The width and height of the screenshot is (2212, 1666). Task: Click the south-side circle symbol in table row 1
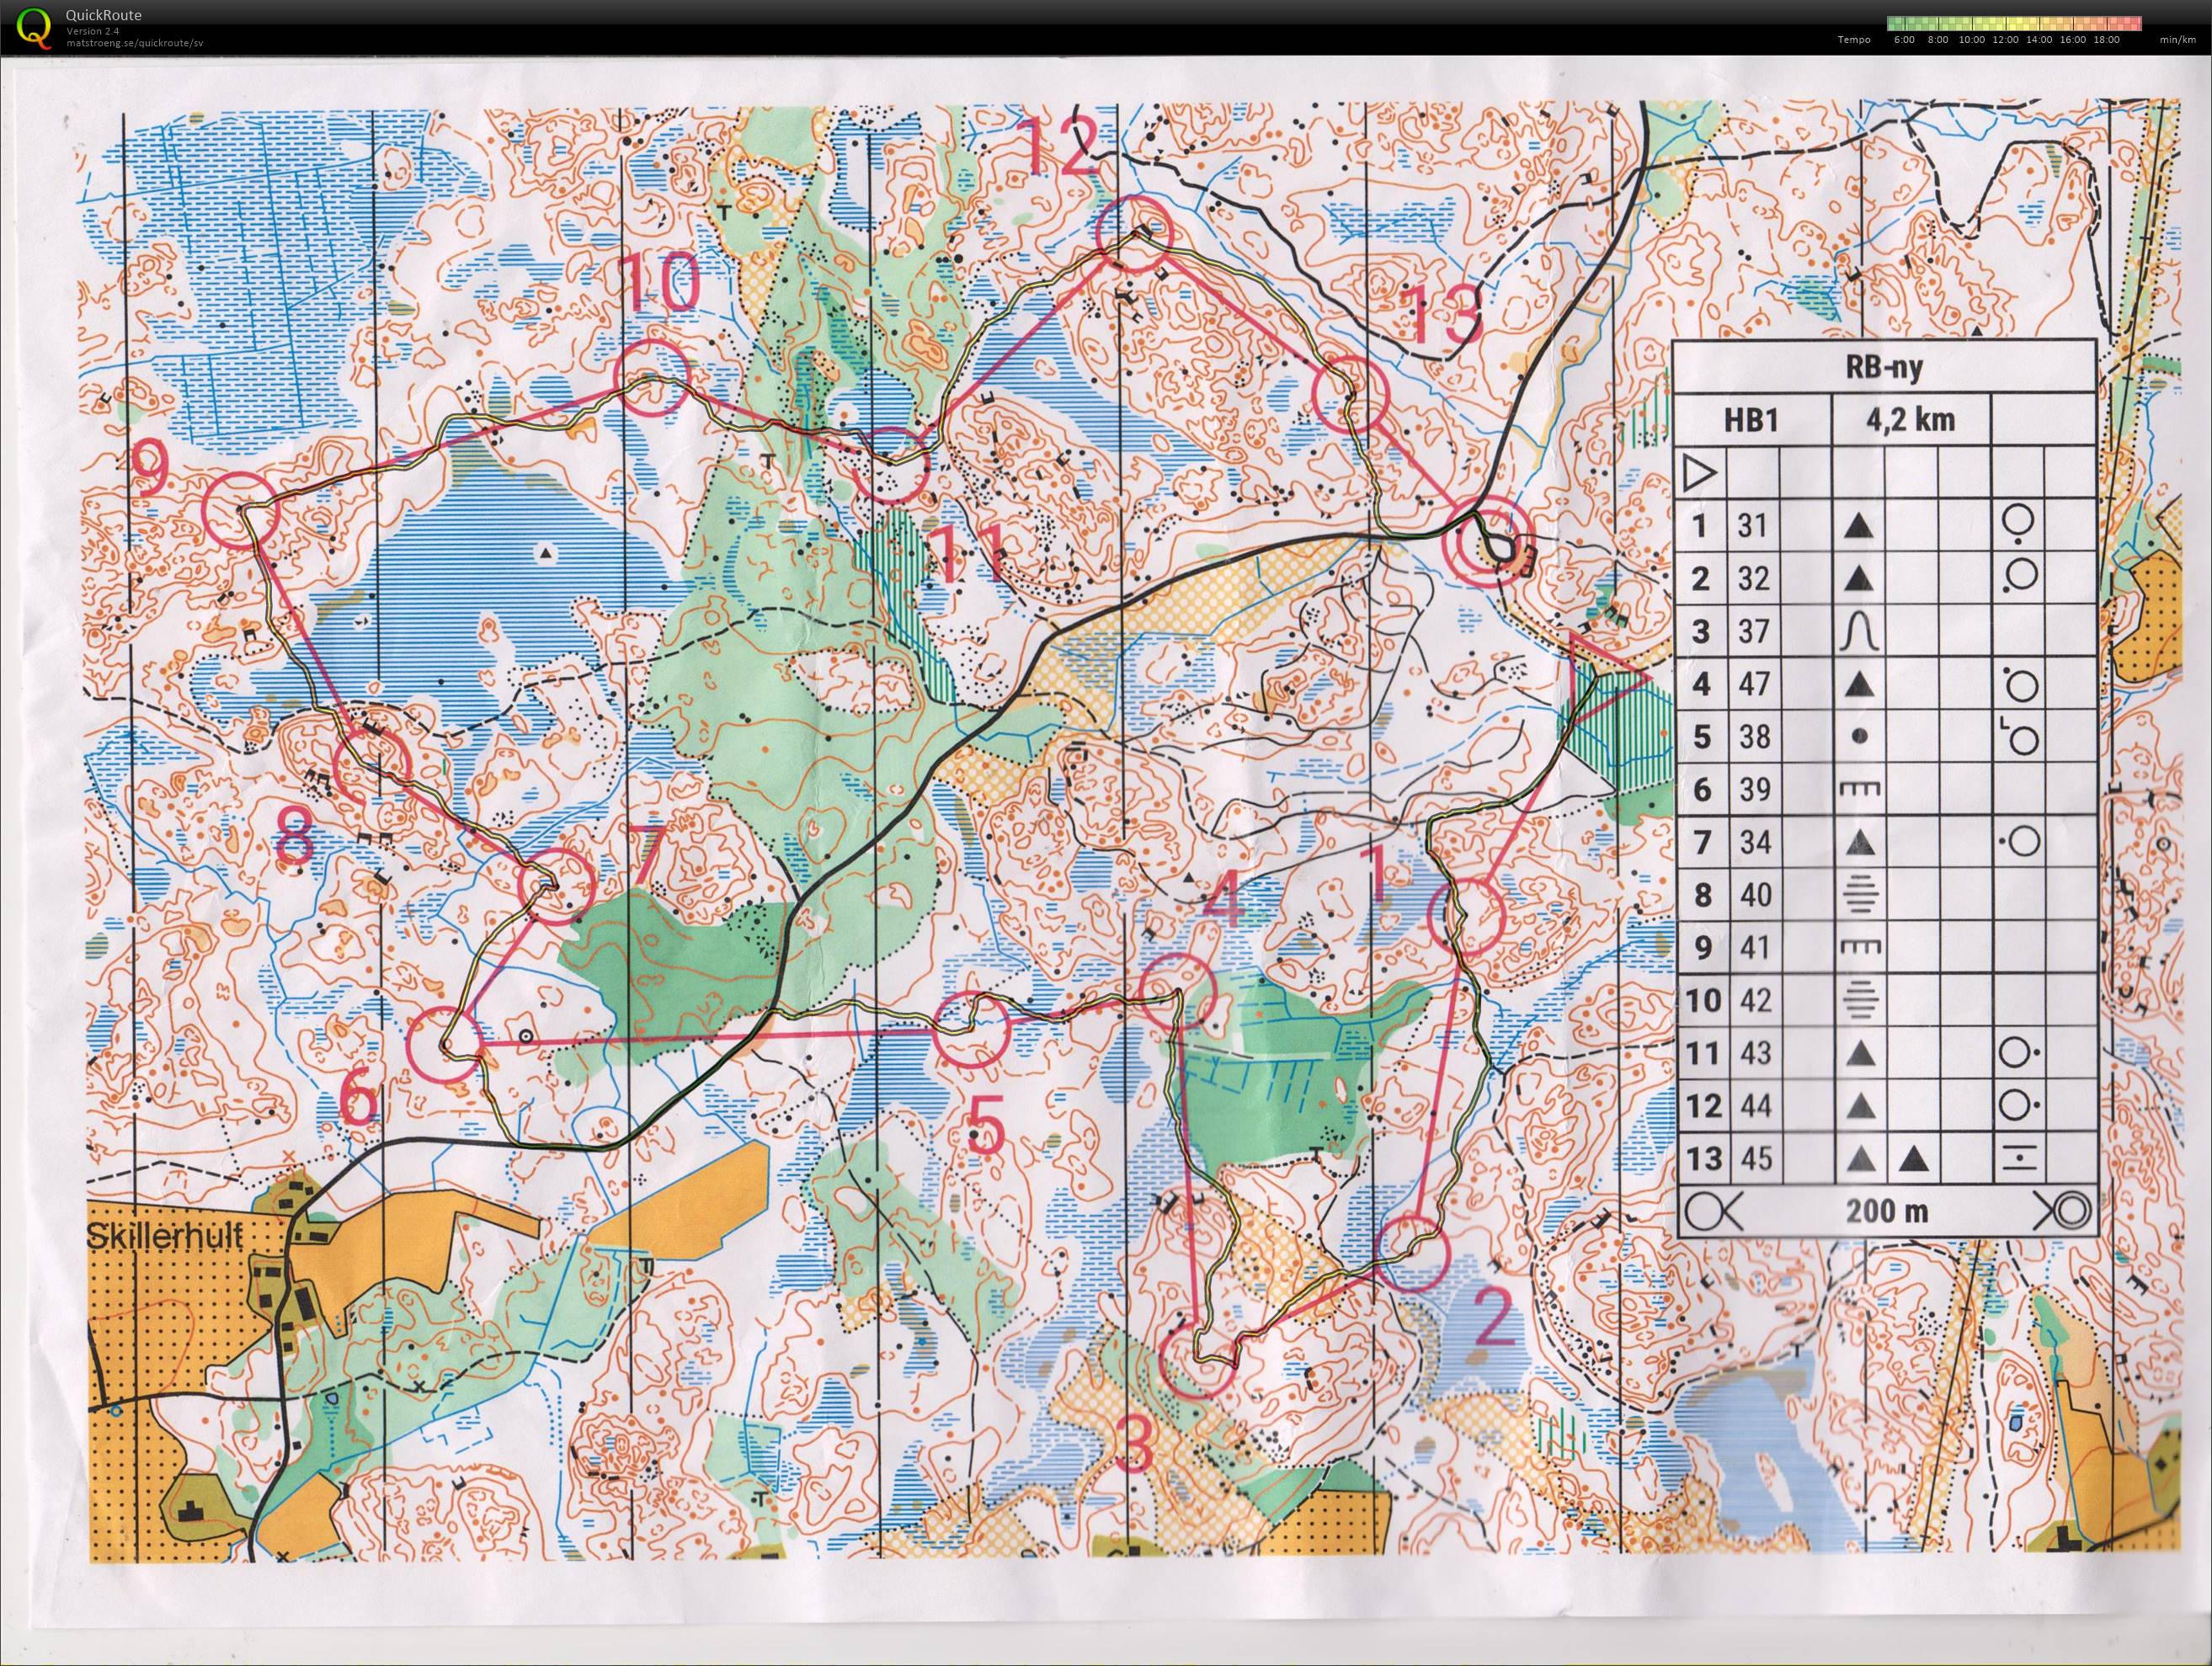click(2018, 524)
